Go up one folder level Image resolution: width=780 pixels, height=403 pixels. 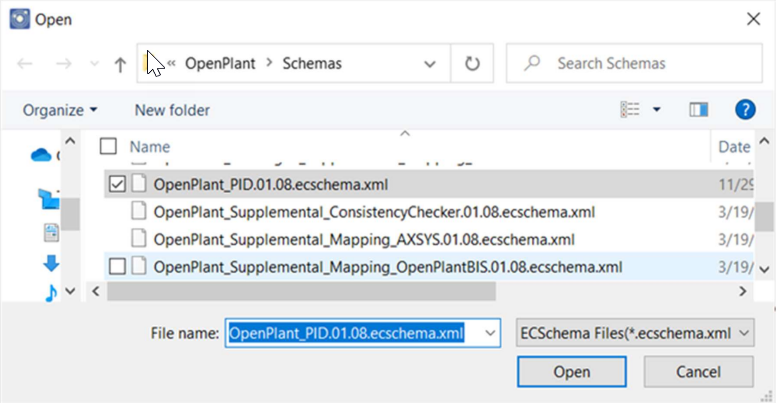click(120, 64)
